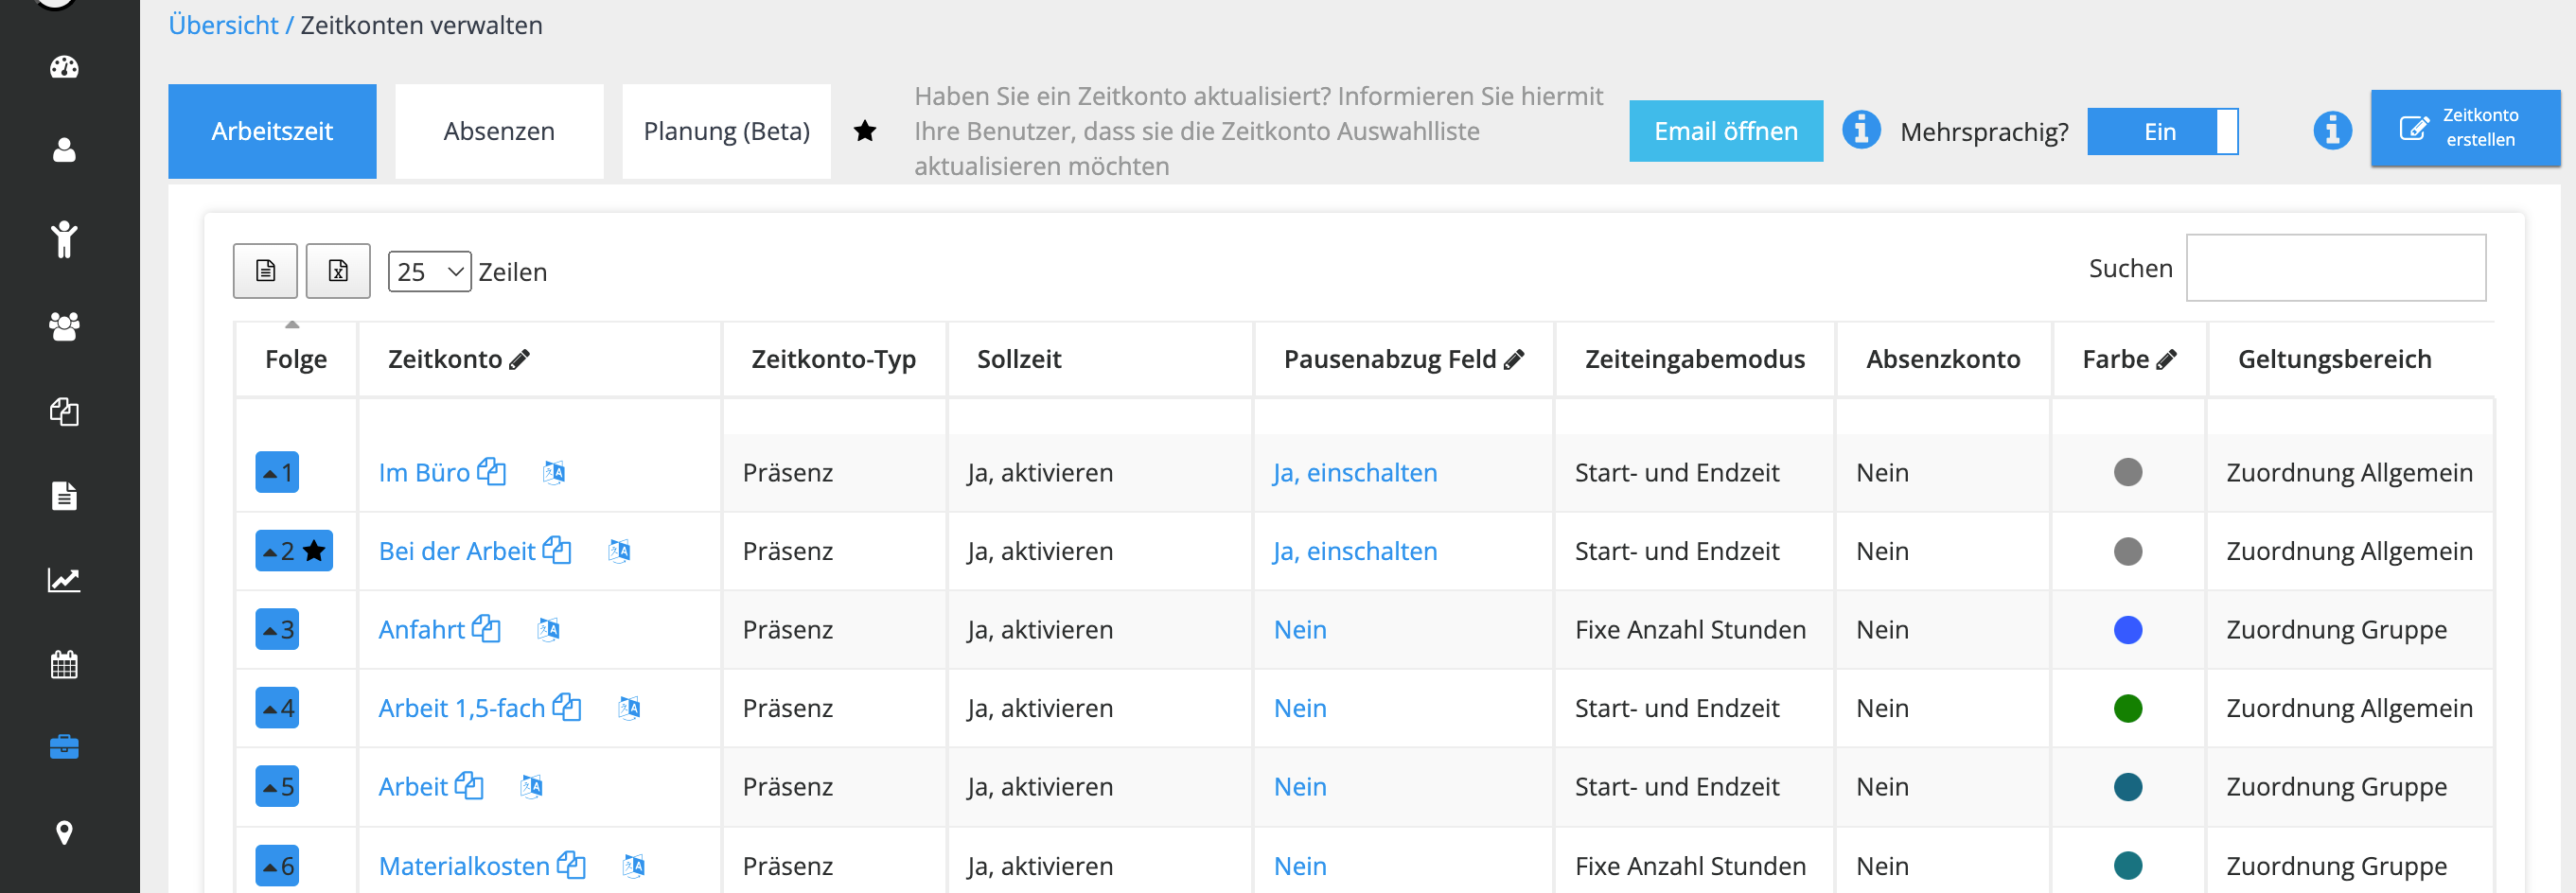Click the Email öffnen button
This screenshot has height=893, width=2576.
1725,131
